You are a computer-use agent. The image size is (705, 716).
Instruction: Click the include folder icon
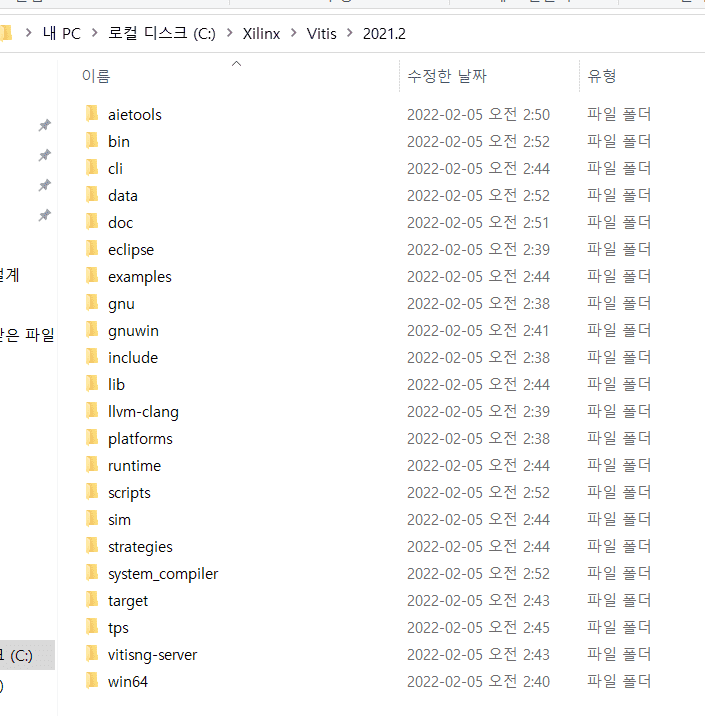(92, 357)
